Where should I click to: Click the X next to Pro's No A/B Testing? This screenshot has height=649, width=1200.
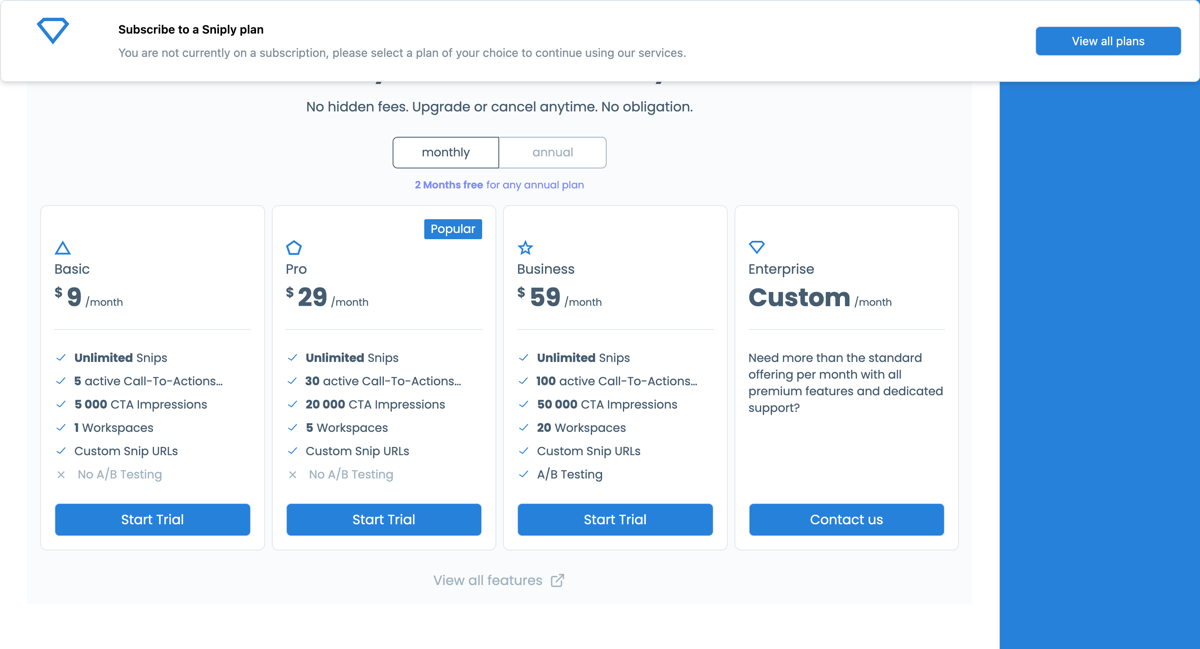[x=291, y=474]
